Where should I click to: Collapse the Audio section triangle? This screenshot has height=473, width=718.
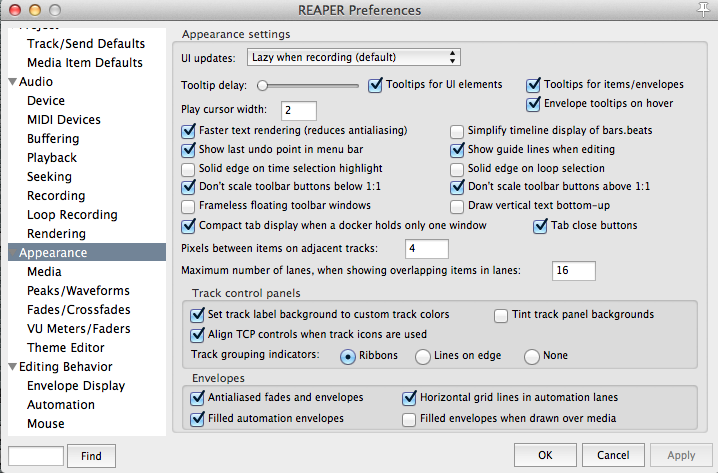click(13, 82)
